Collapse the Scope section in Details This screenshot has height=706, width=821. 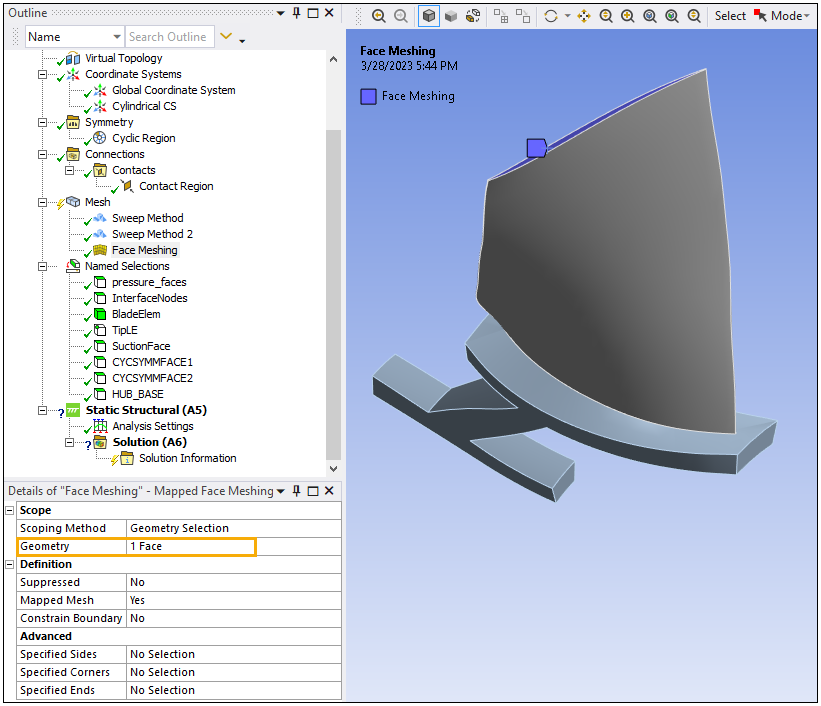coord(11,510)
